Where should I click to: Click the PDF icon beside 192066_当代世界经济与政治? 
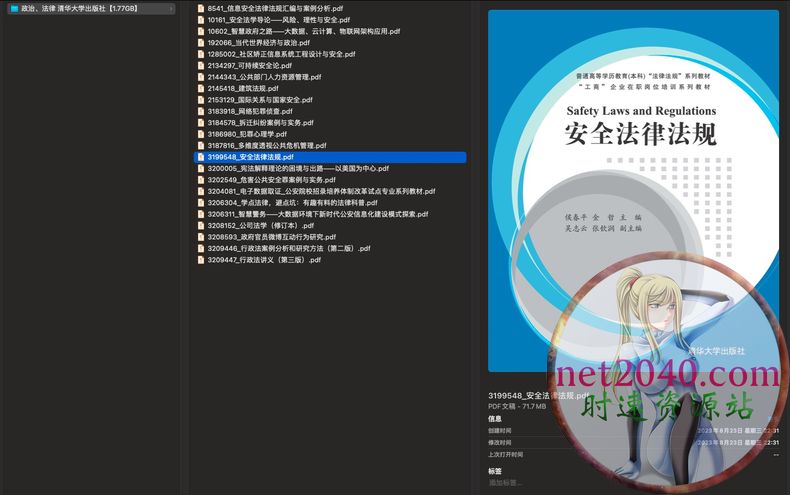[x=201, y=43]
